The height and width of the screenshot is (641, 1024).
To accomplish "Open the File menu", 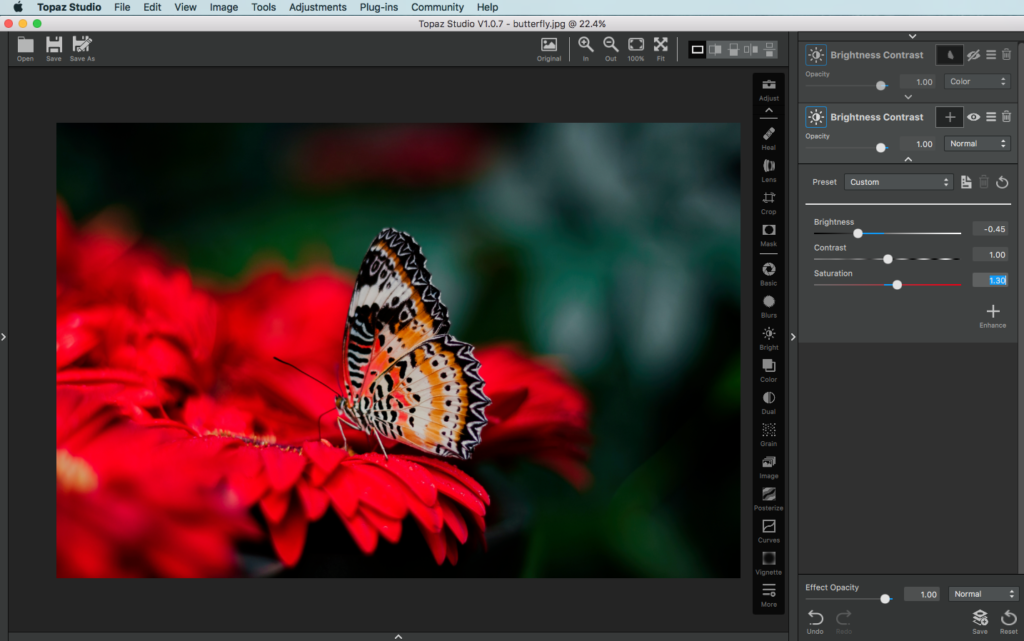I will coord(122,7).
